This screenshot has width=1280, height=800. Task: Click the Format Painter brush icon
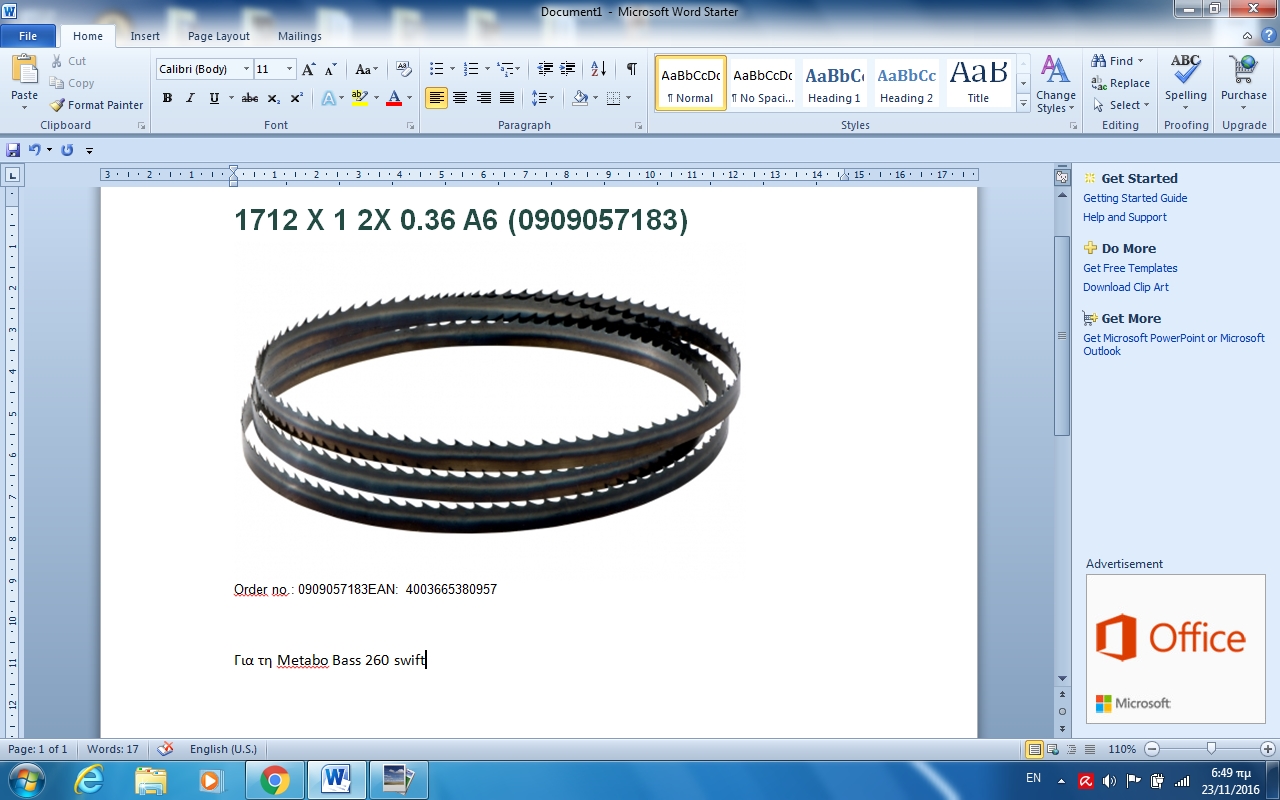coord(57,105)
